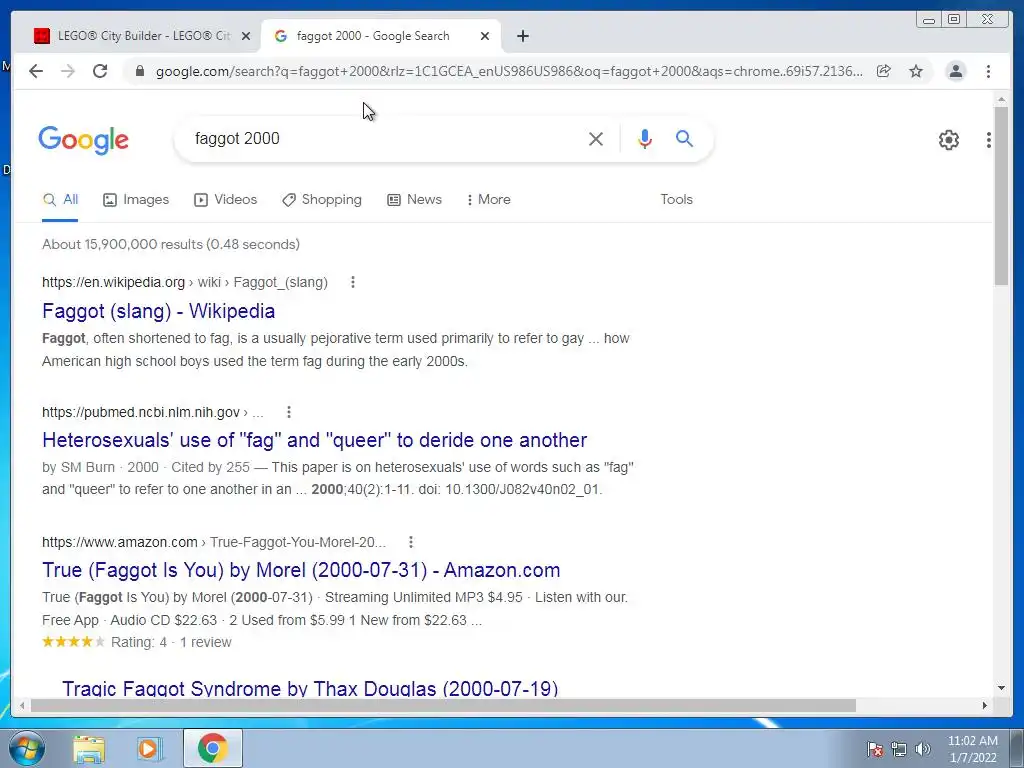Click the magnifier search button
Viewport: 1024px width, 768px height.
click(x=684, y=138)
